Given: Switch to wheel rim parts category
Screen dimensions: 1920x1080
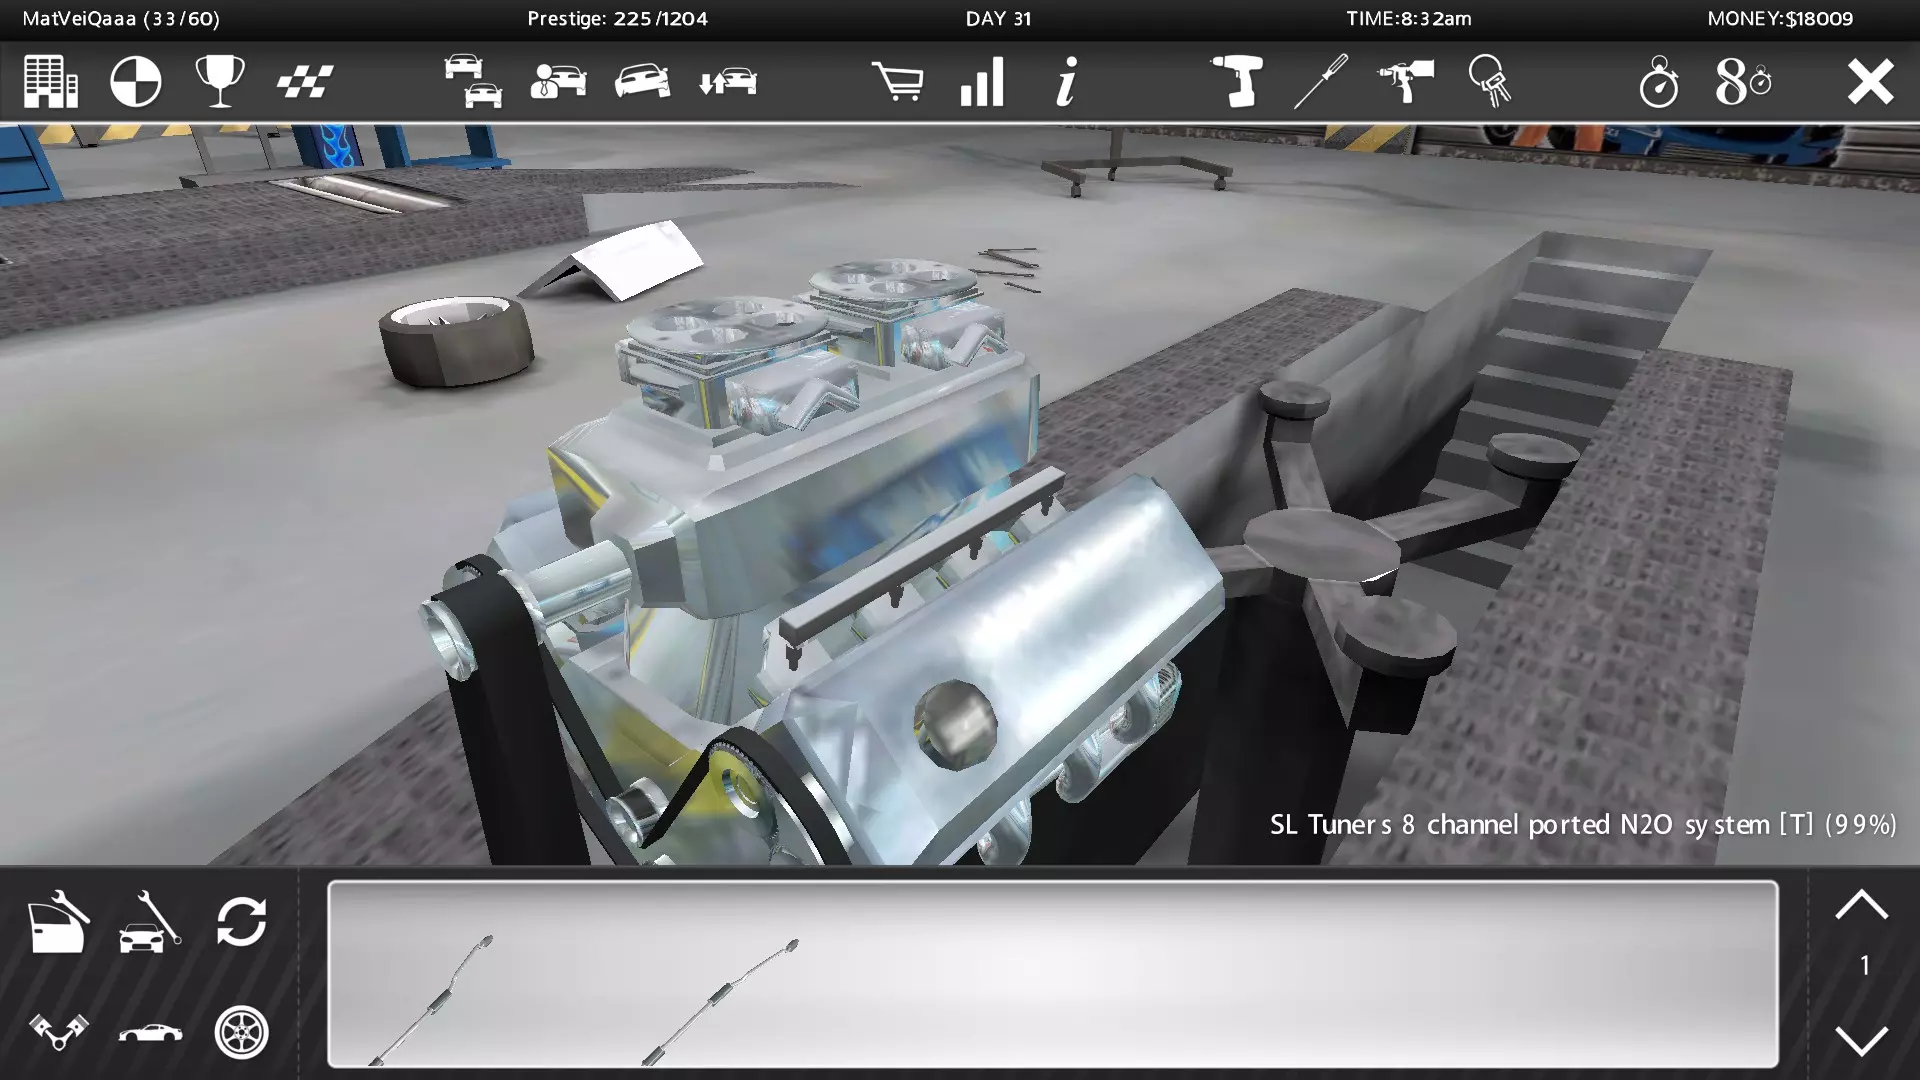Looking at the screenshot, I should pos(241,1031).
